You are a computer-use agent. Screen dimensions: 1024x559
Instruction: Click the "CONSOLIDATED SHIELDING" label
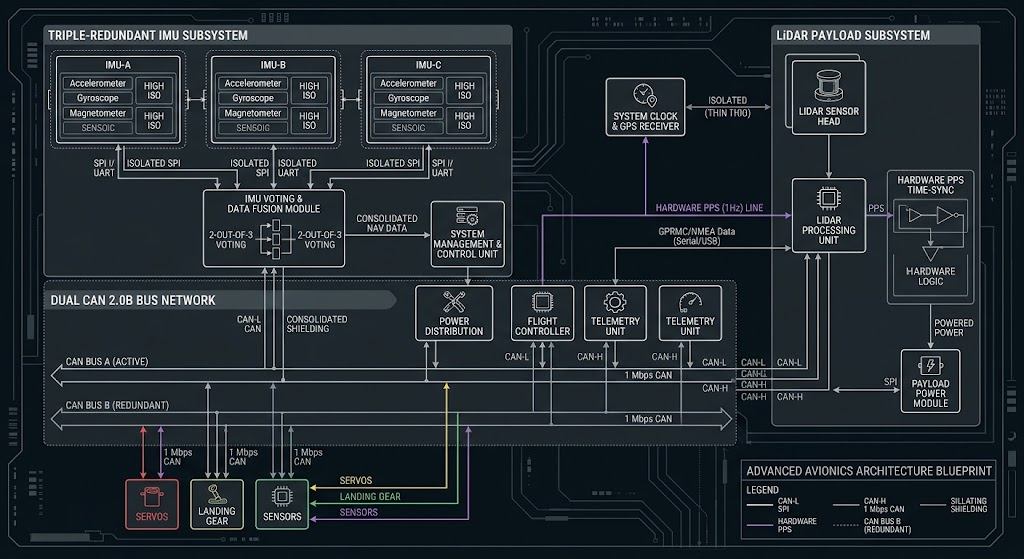coord(317,324)
